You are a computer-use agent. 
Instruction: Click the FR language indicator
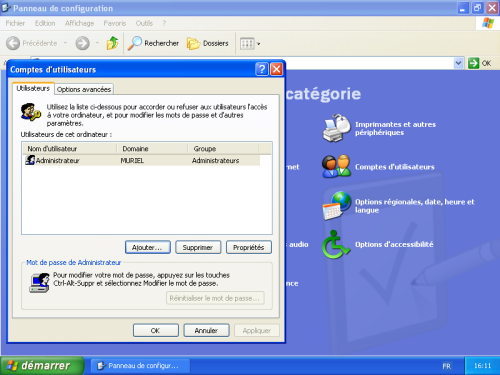click(447, 366)
